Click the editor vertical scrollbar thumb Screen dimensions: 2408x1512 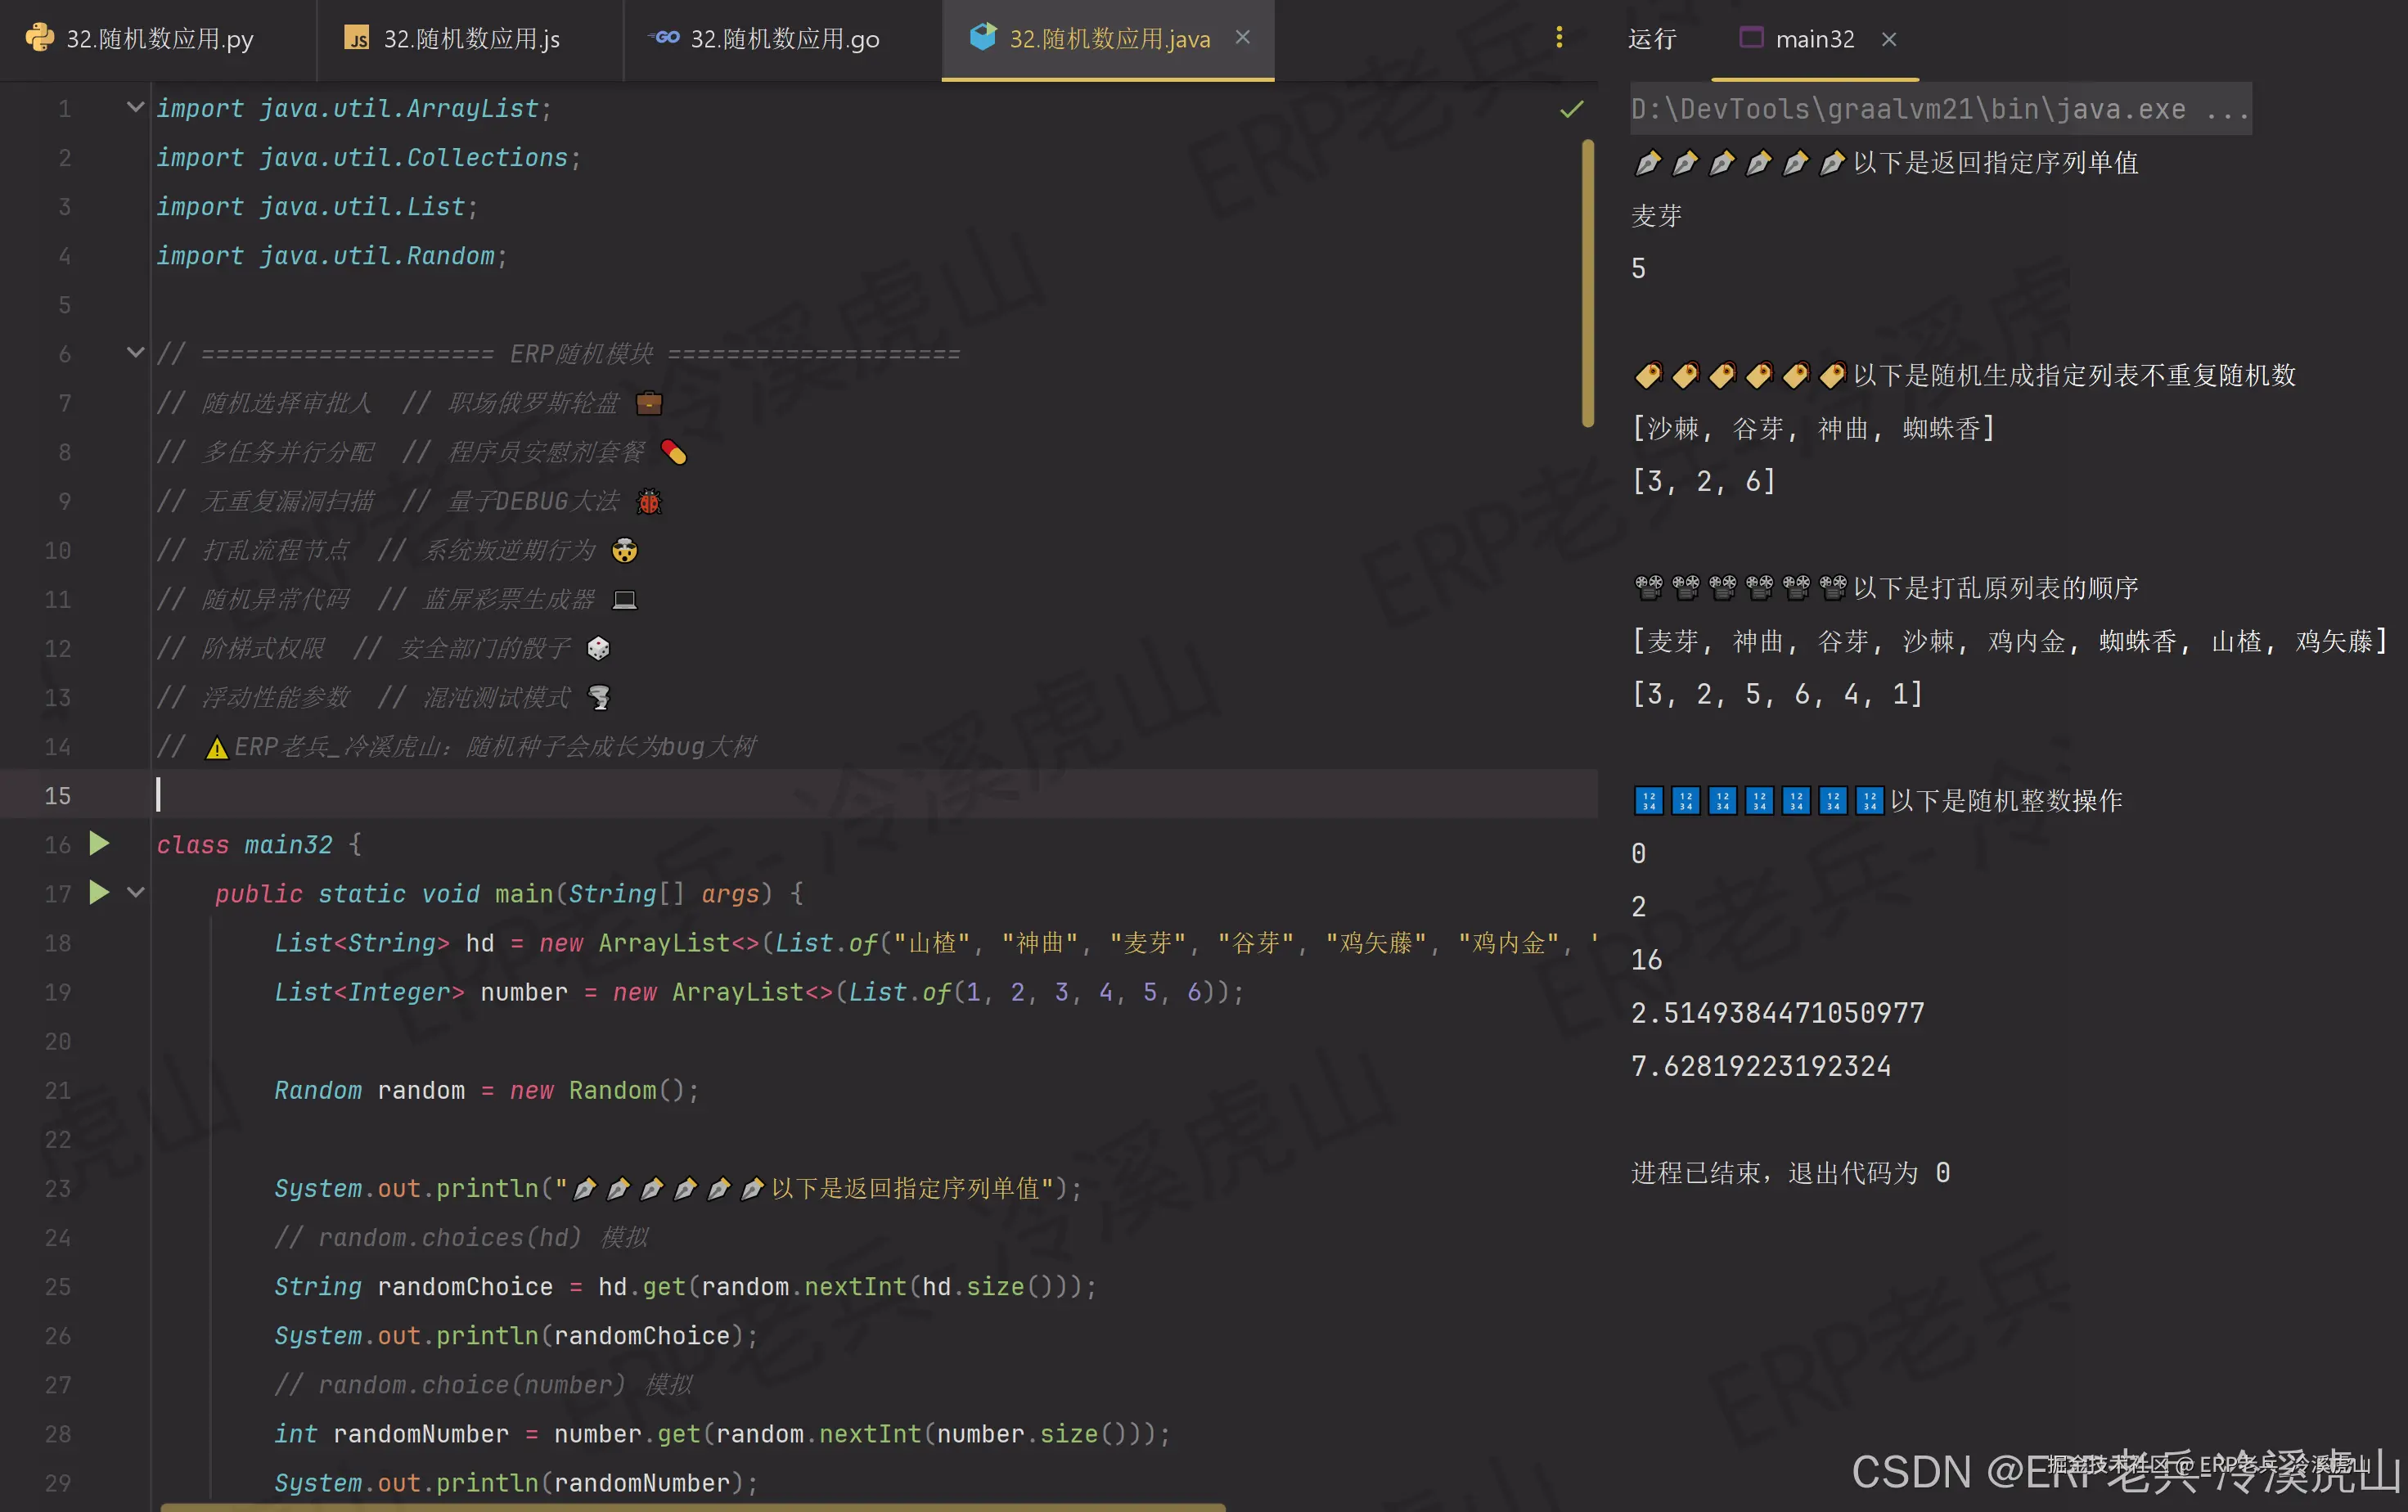pos(1587,283)
